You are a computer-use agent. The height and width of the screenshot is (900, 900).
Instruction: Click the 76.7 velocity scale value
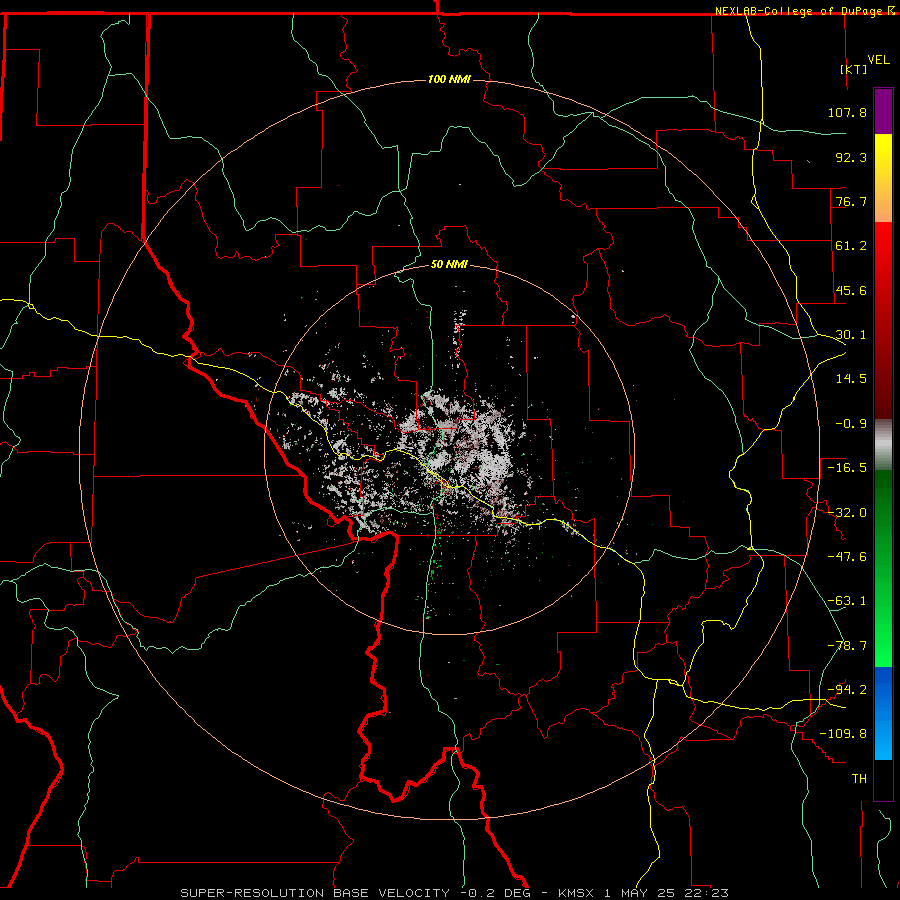[851, 201]
